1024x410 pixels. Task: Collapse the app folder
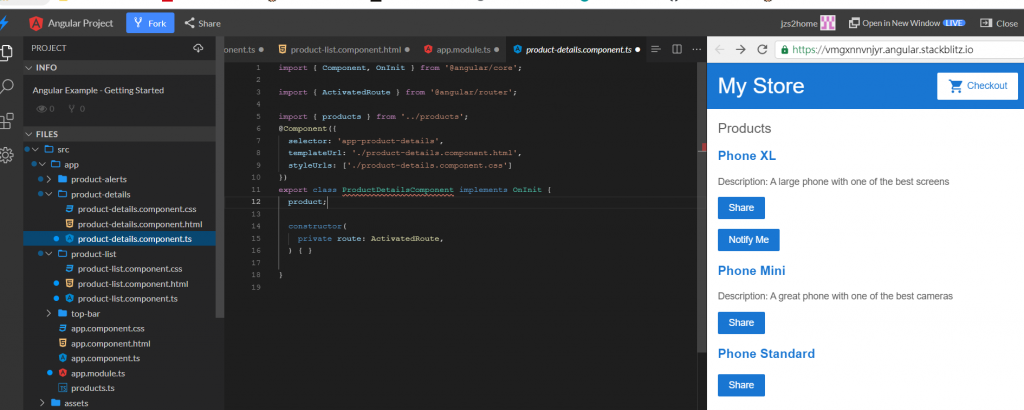tap(42, 165)
